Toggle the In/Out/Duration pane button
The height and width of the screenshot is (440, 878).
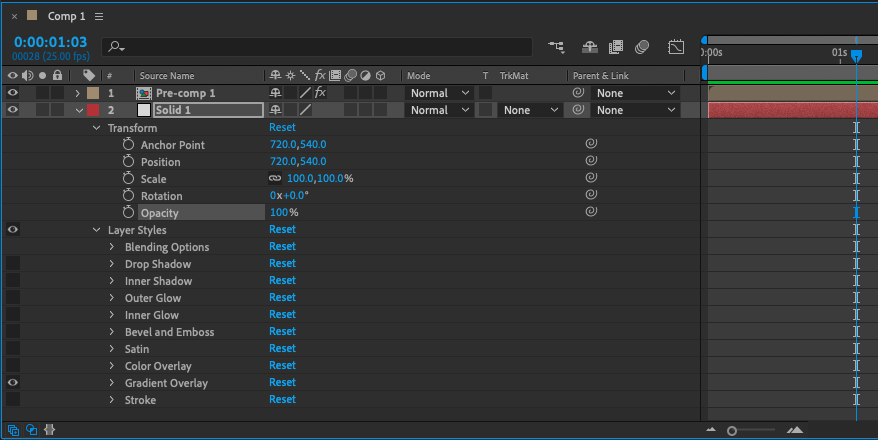coord(49,430)
